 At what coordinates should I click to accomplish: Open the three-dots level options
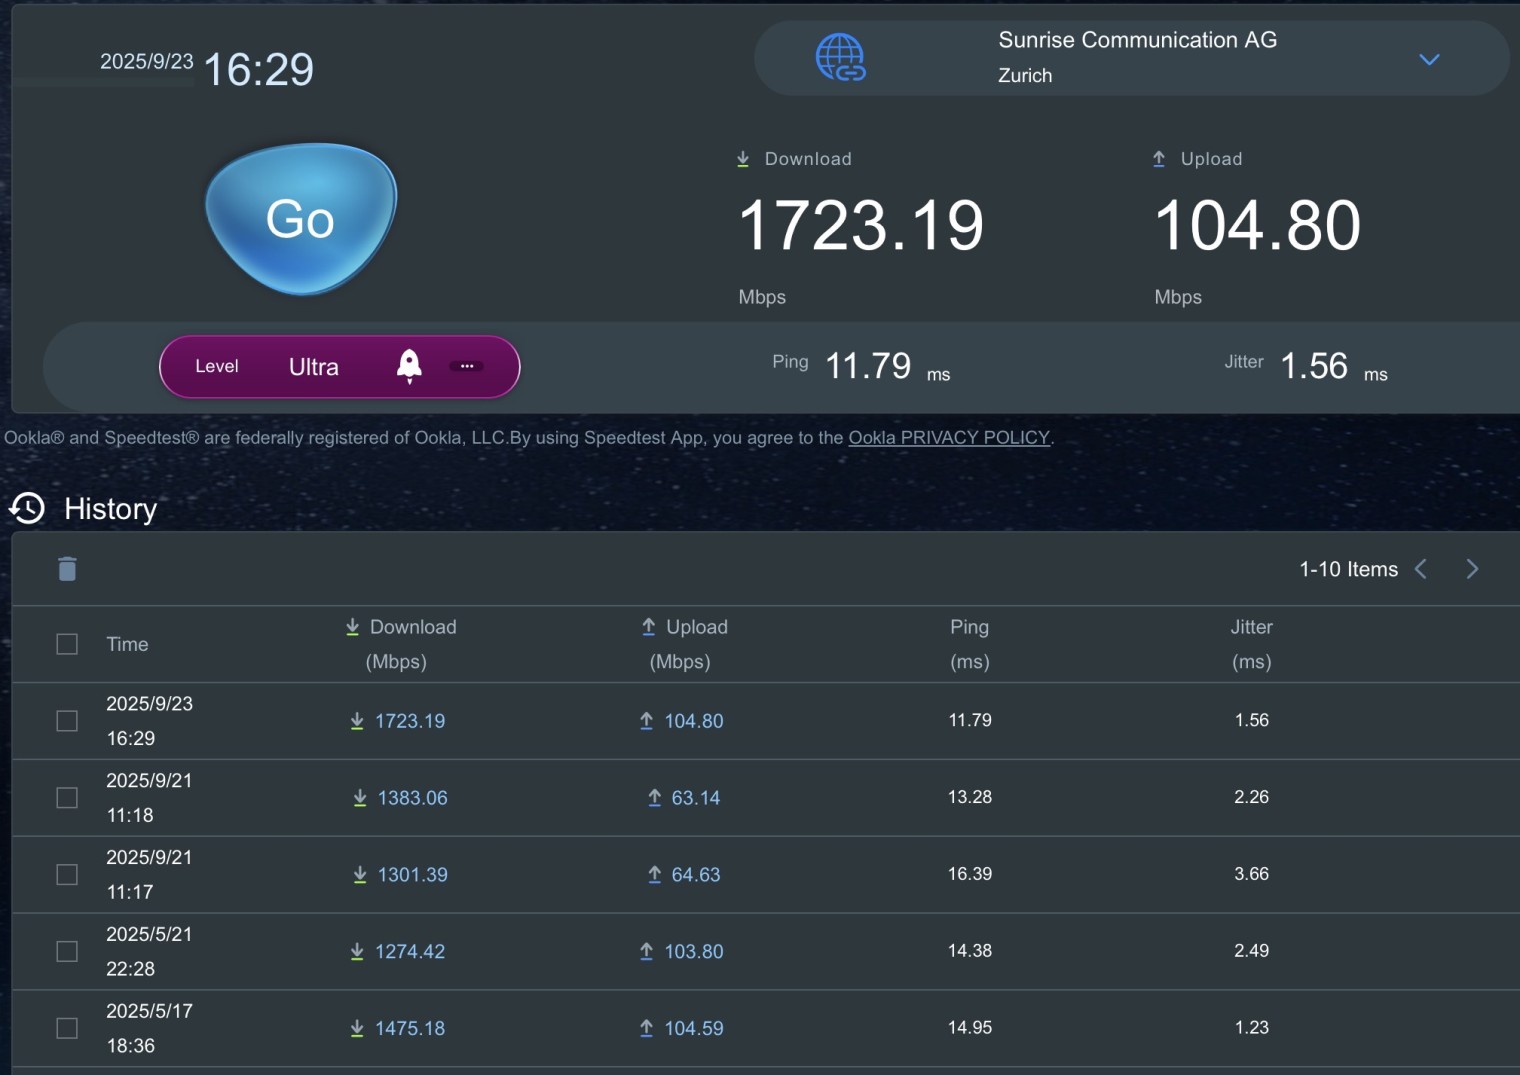point(466,366)
